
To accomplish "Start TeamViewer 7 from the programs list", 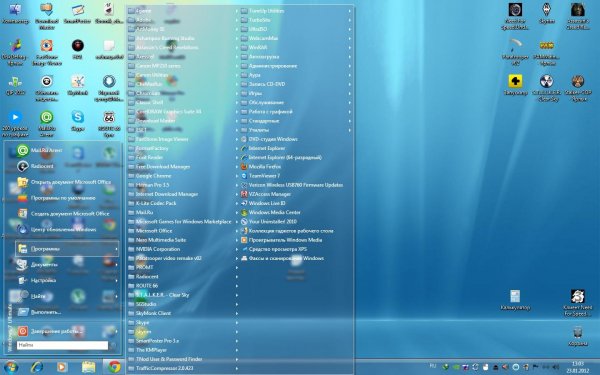I will click(260, 176).
